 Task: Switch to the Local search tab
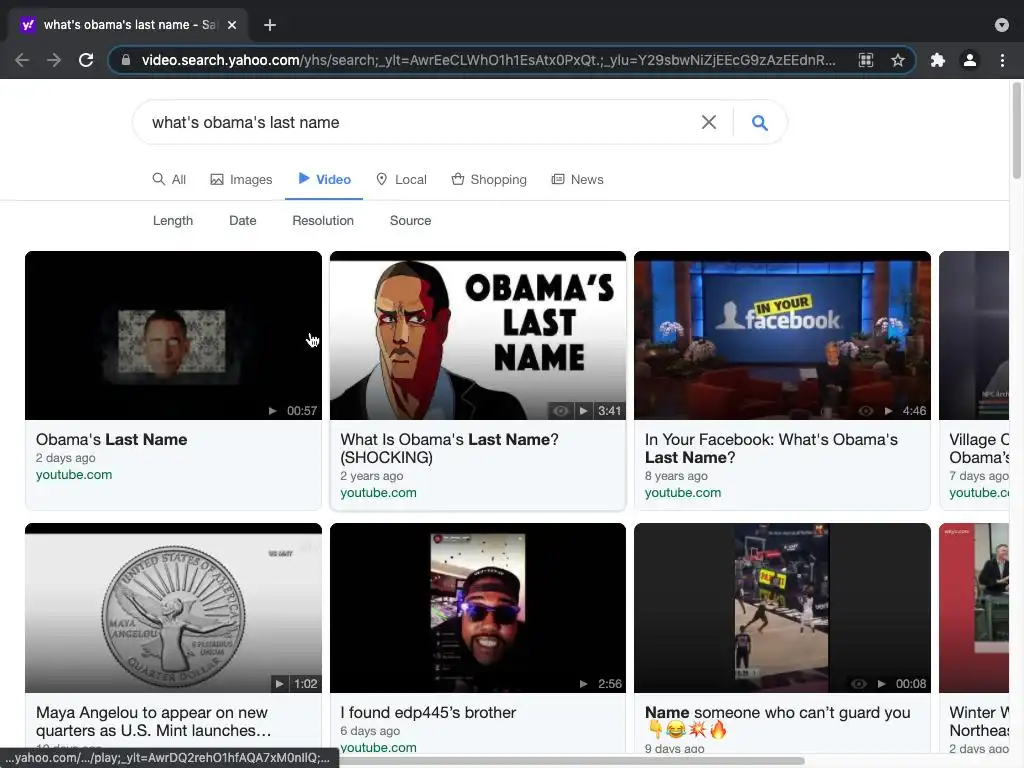click(402, 179)
